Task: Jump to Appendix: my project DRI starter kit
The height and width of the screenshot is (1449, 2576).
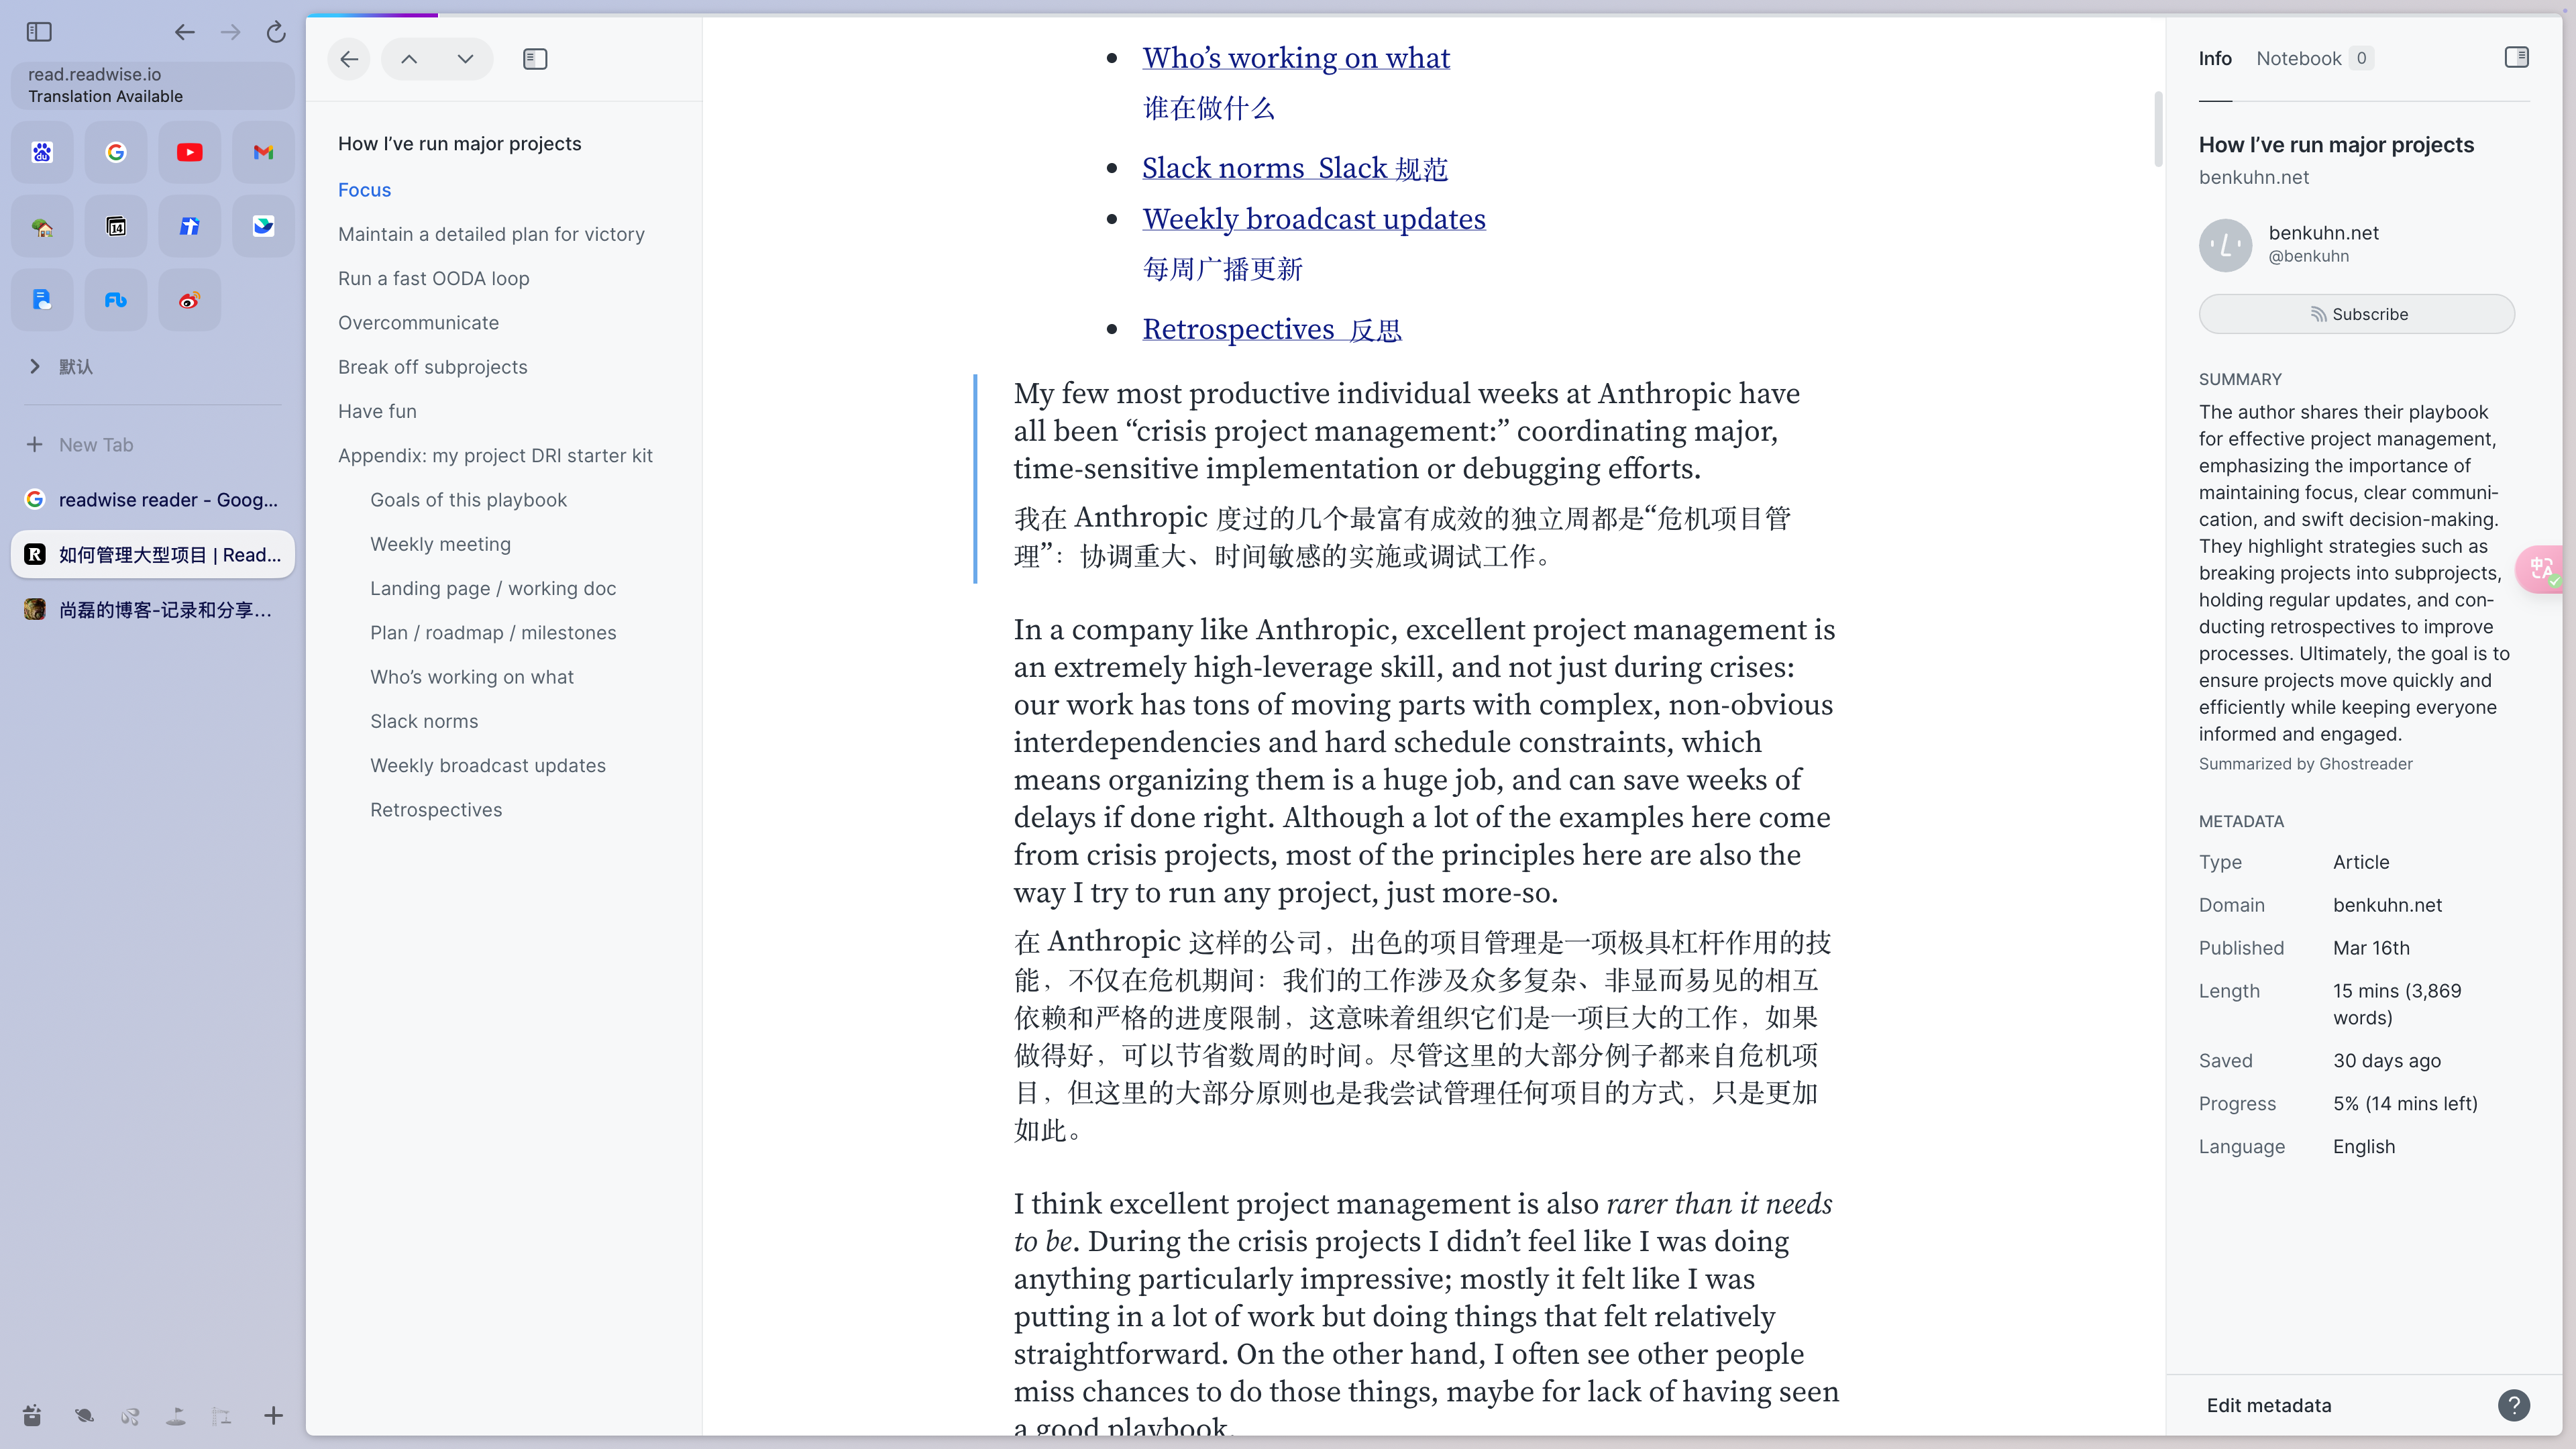Action: pyautogui.click(x=495, y=455)
